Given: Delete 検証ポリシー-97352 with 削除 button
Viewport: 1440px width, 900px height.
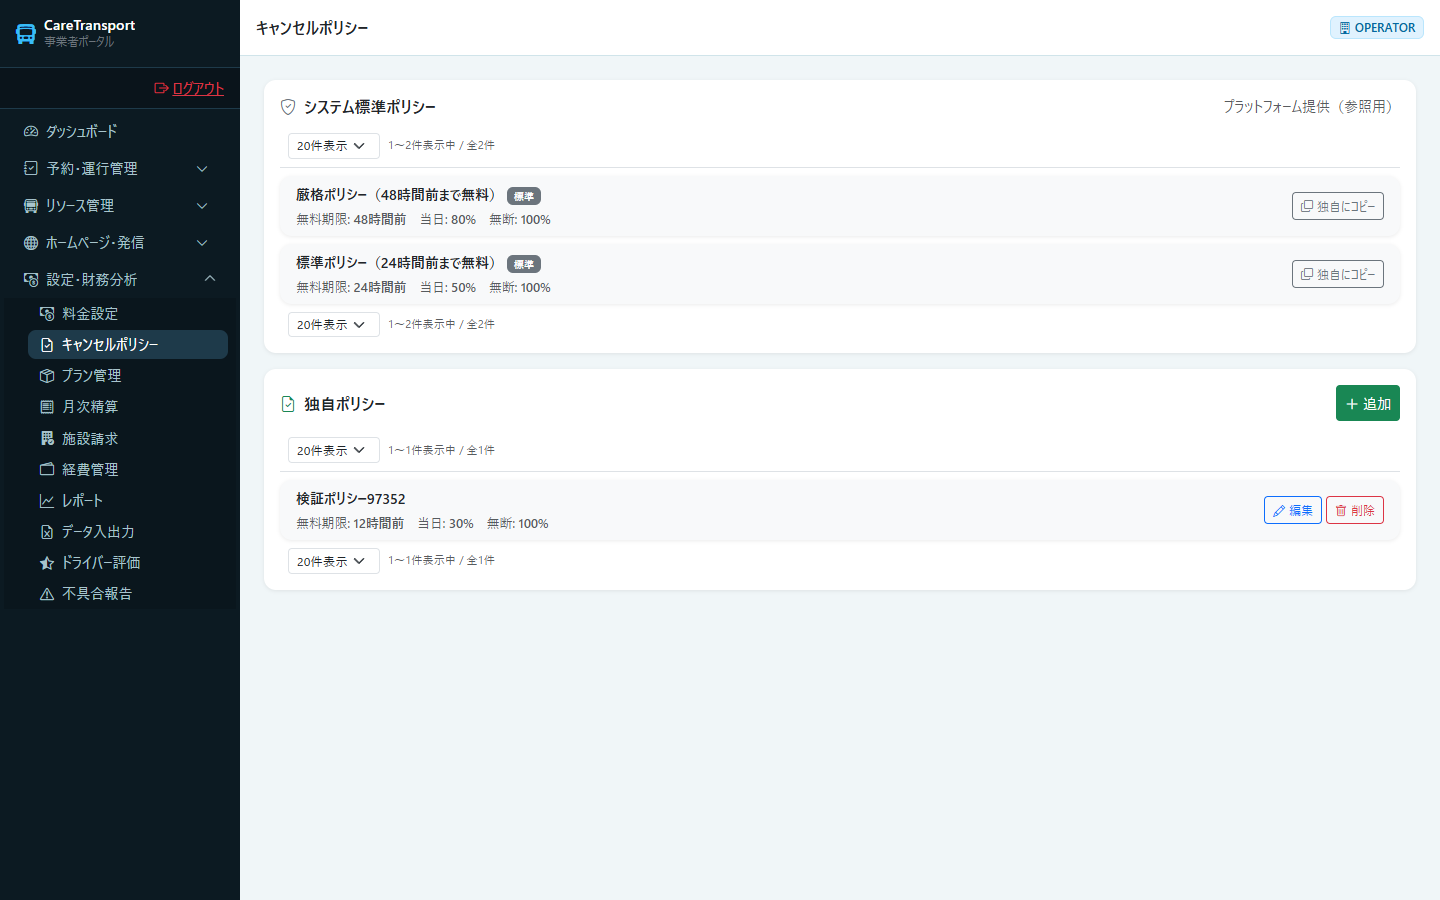Looking at the screenshot, I should coord(1355,510).
